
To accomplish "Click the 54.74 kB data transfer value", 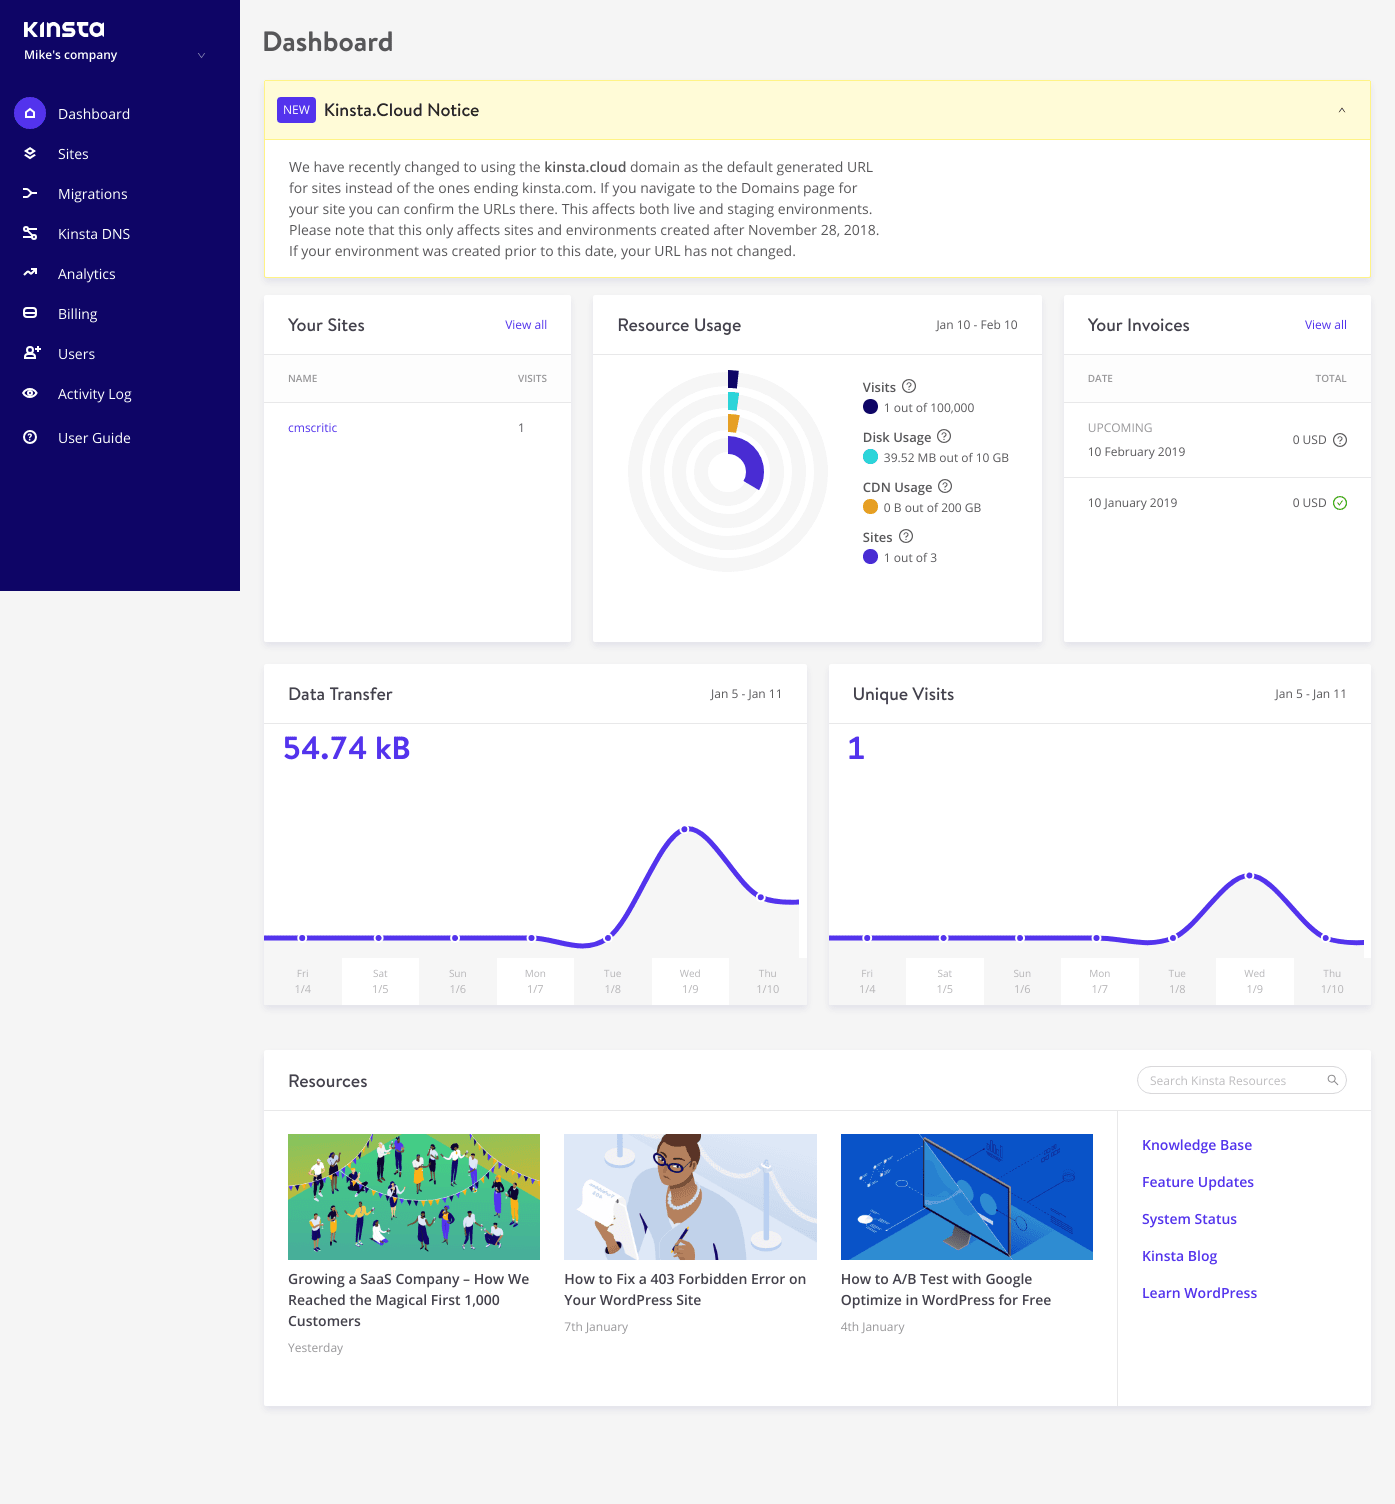I will pos(347,748).
